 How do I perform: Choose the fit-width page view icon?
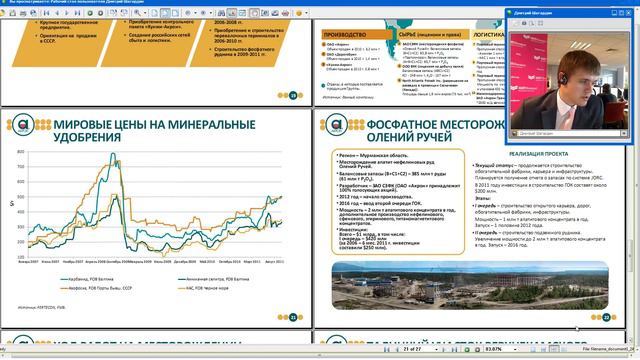point(175,13)
